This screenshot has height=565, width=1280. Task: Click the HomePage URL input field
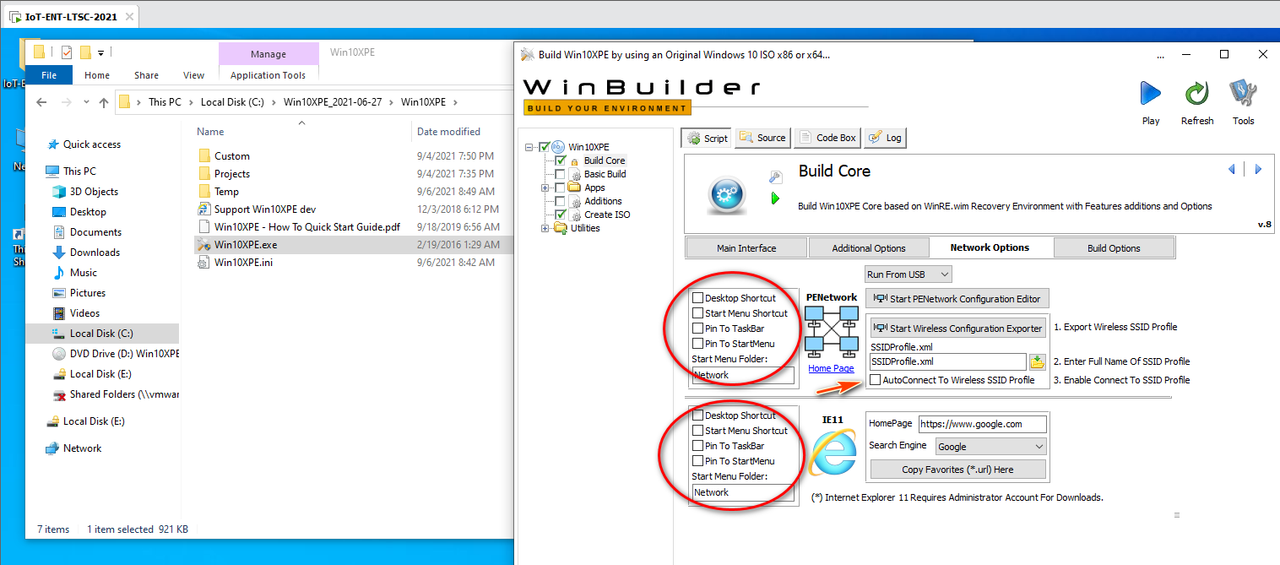[x=982, y=424]
